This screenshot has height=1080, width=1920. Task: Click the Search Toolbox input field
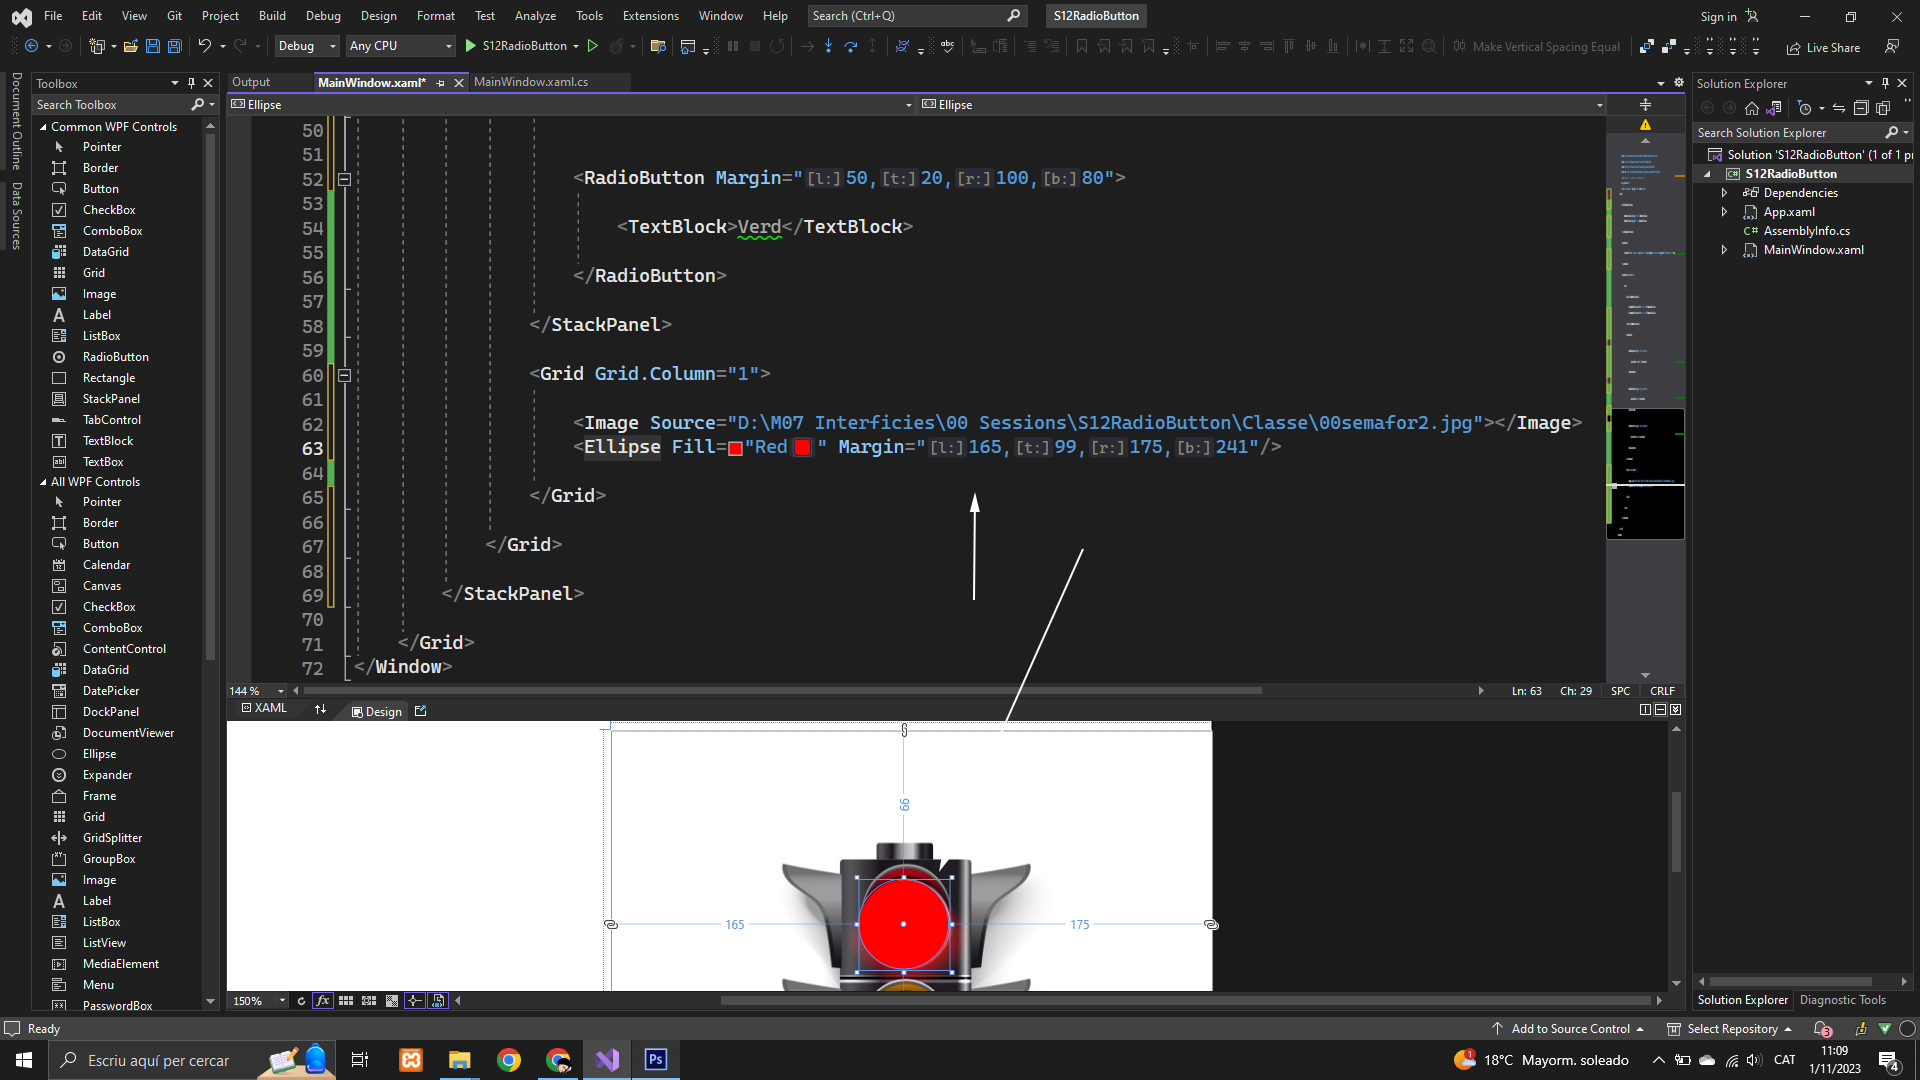pos(110,105)
